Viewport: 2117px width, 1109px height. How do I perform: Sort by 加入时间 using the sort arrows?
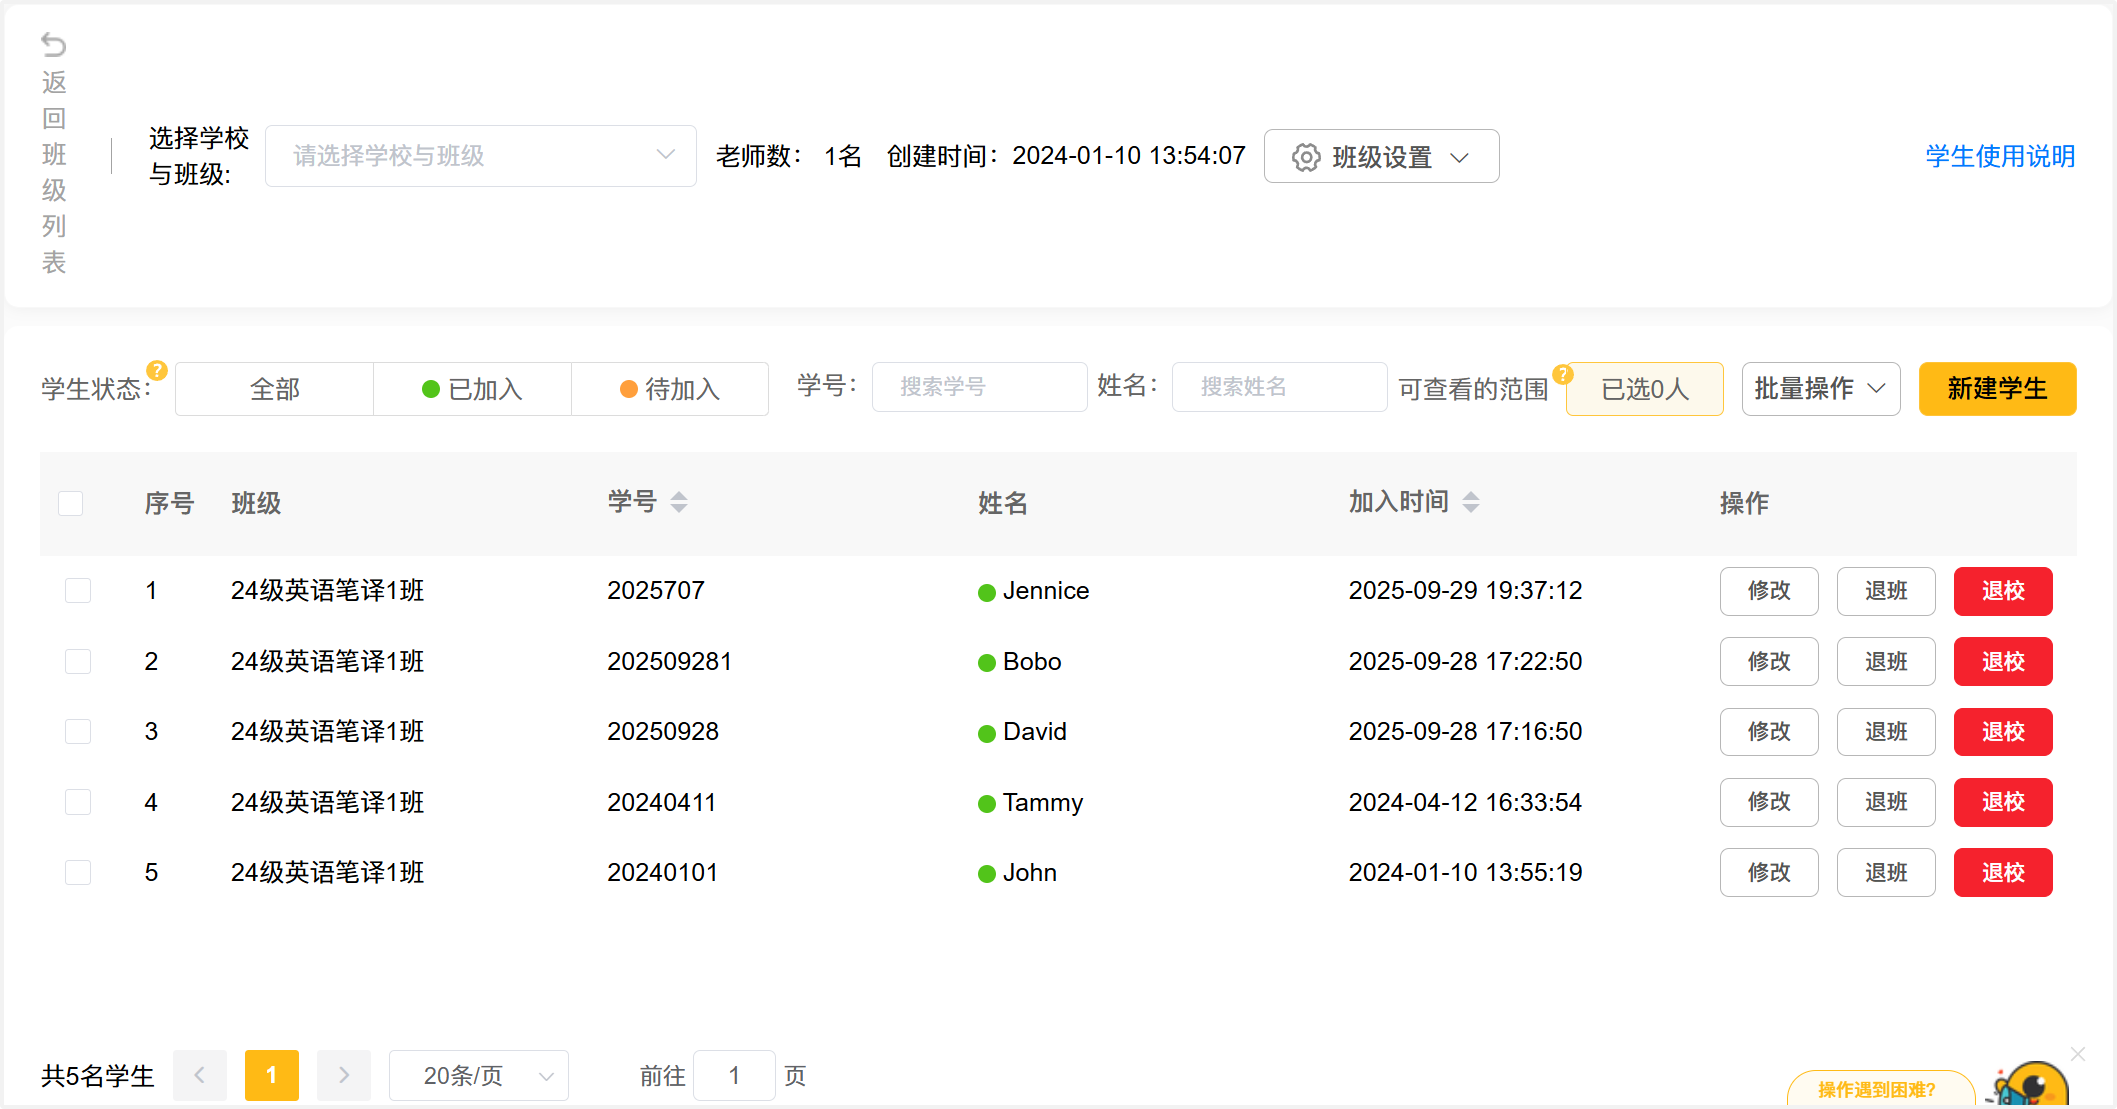1470,502
